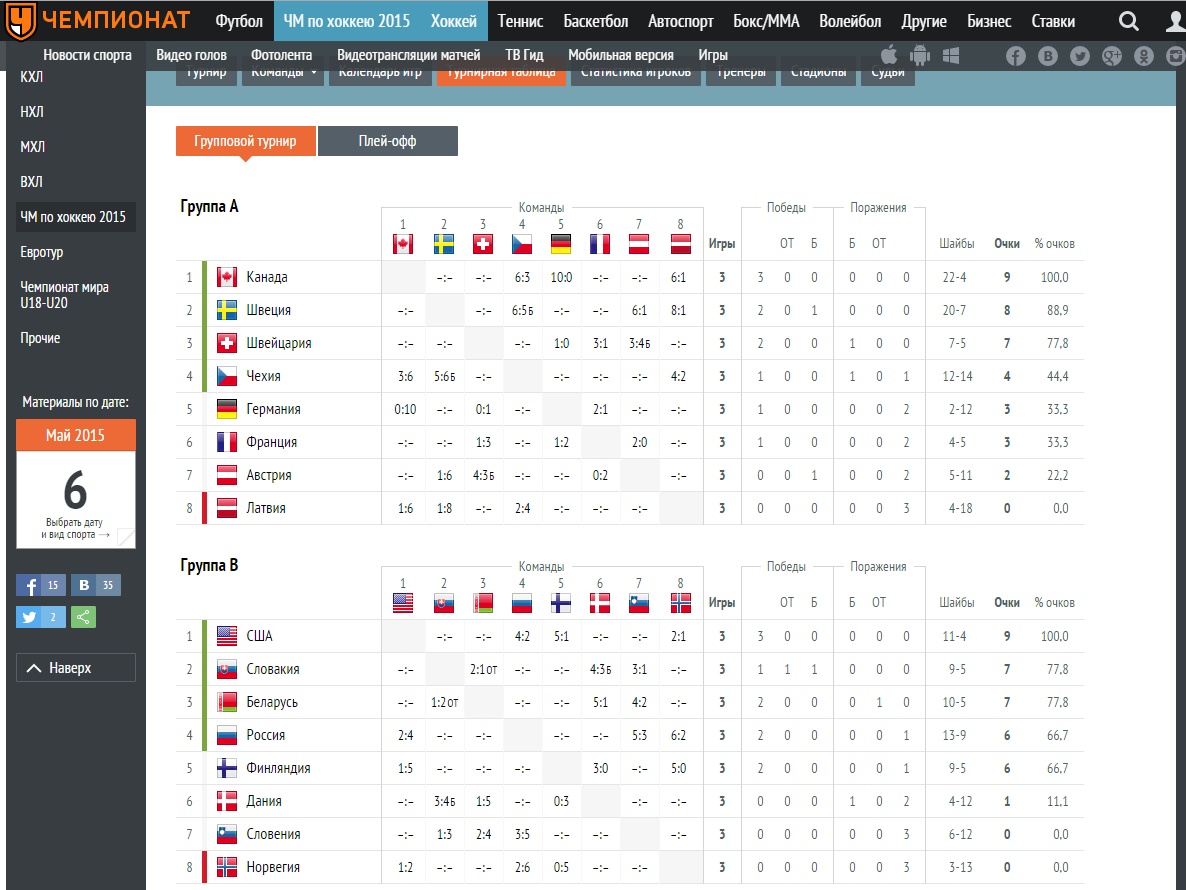Open the search magnifier icon
Screen dimensions: 1186x890
tap(1128, 21)
